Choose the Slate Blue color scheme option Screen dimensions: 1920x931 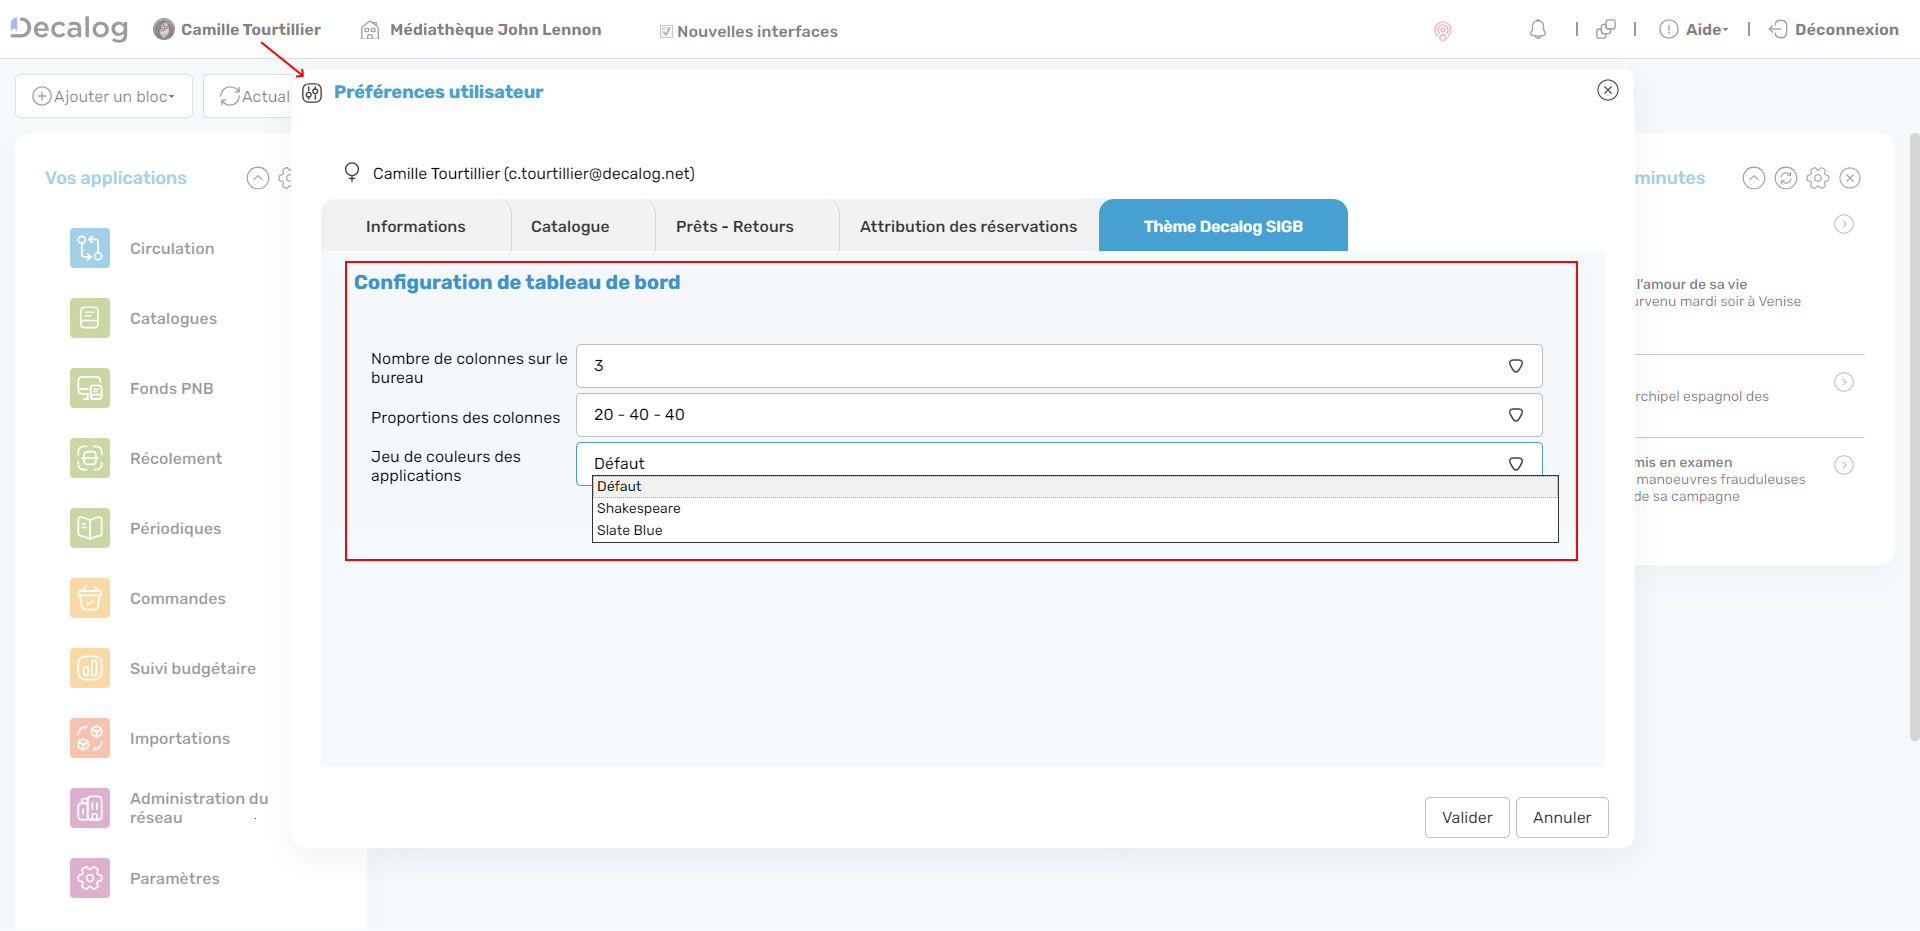630,530
